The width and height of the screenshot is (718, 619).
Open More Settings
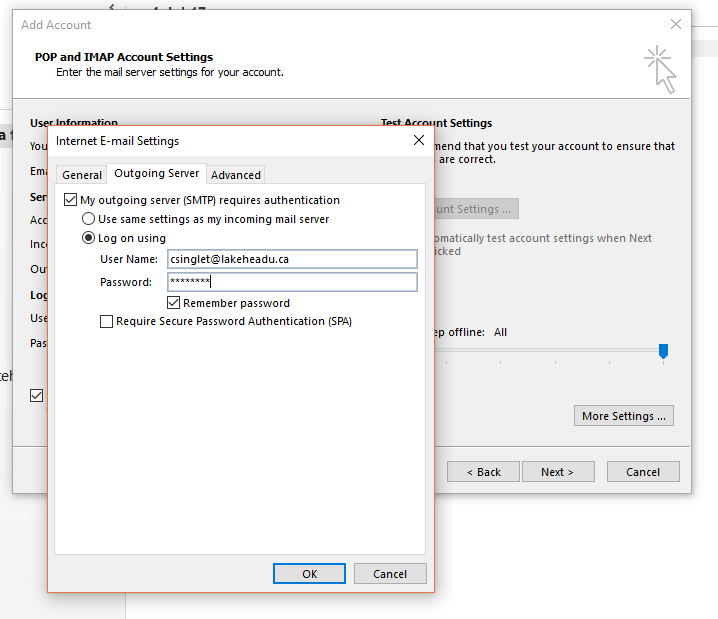coord(624,416)
